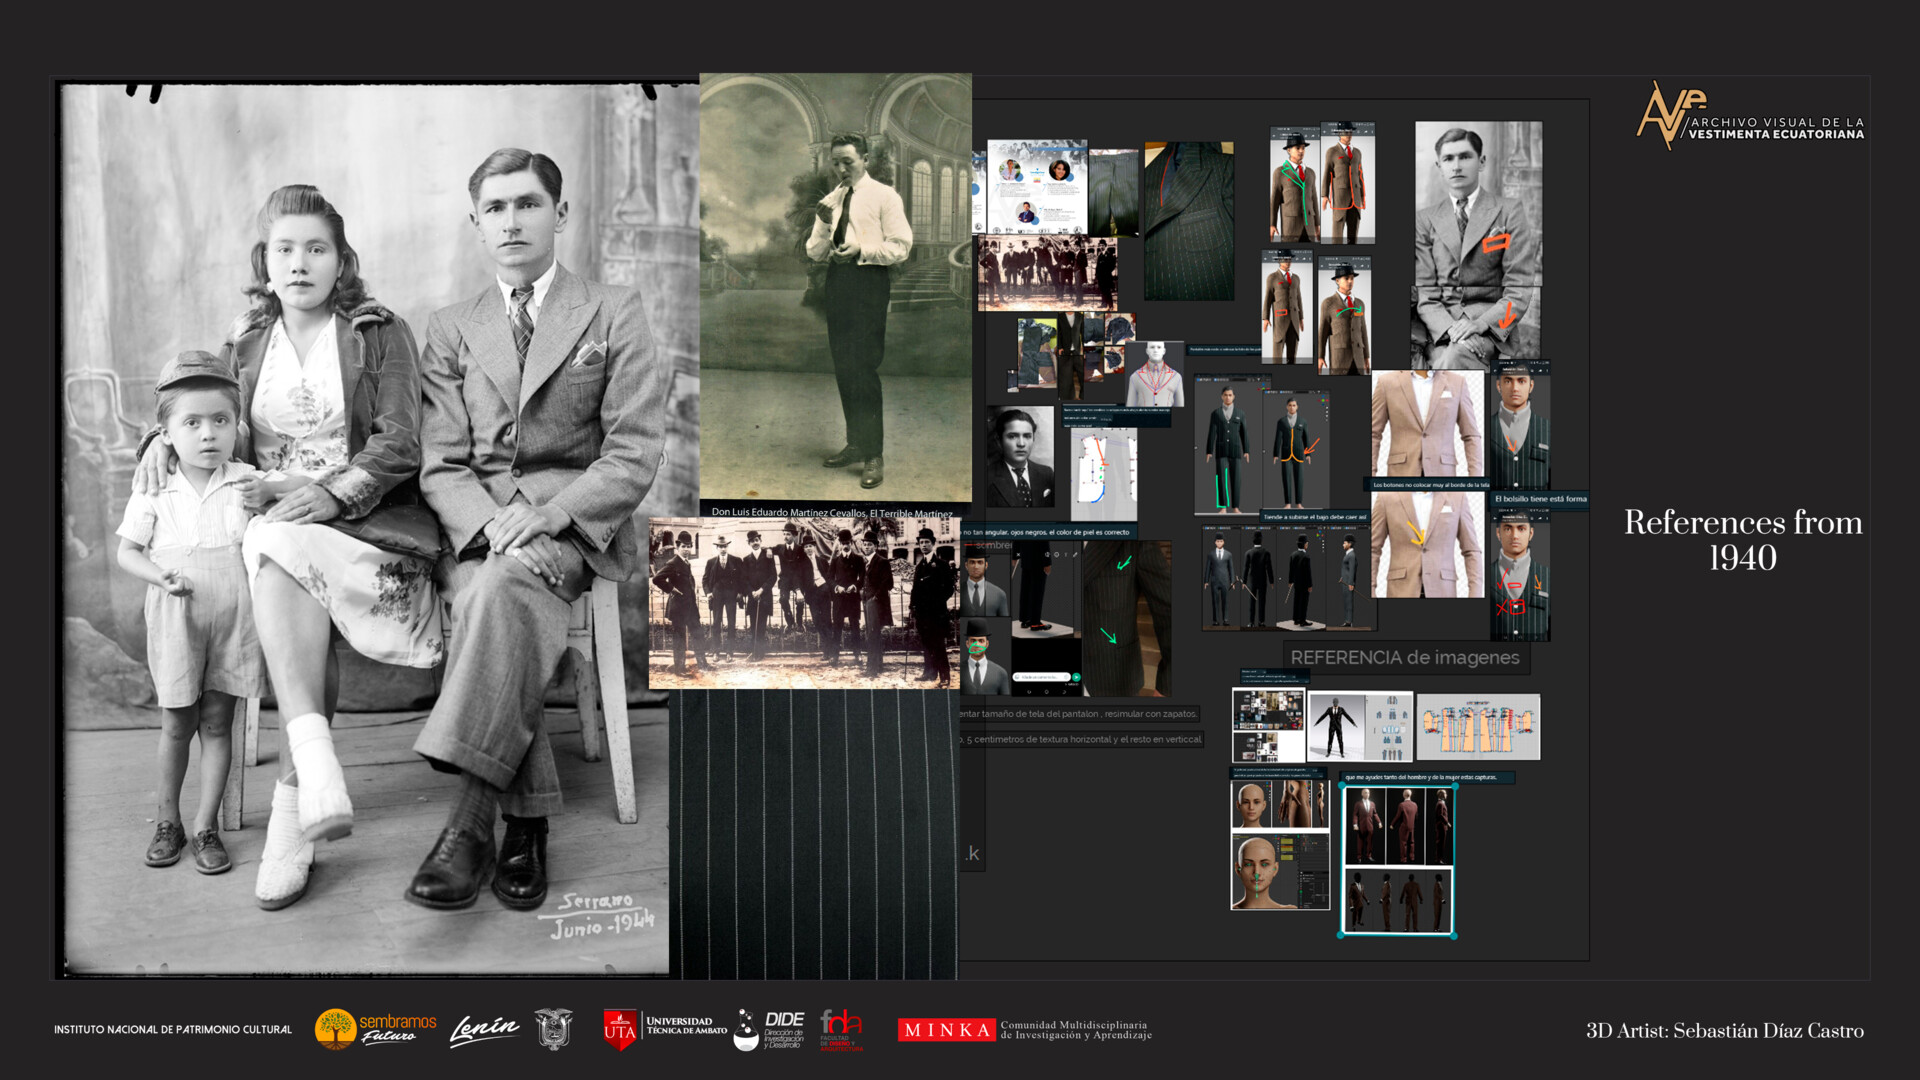Click the pinstripe fabric swatch image

812,835
